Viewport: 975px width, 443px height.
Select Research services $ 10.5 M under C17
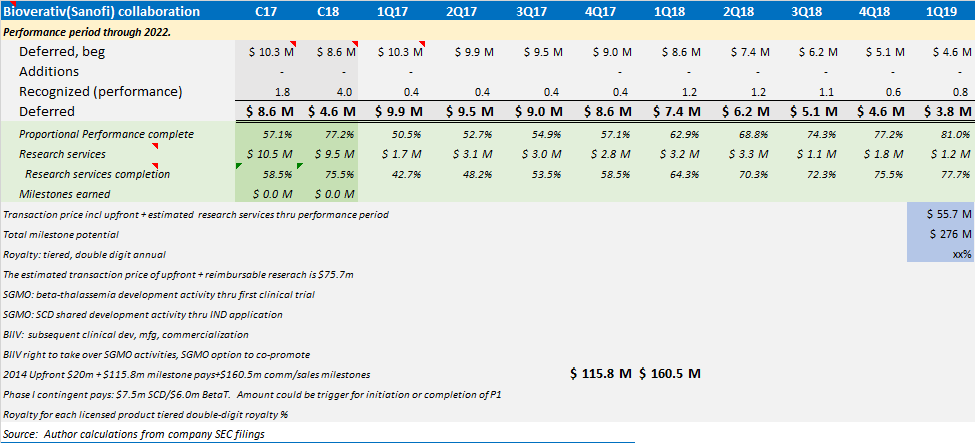point(271,154)
